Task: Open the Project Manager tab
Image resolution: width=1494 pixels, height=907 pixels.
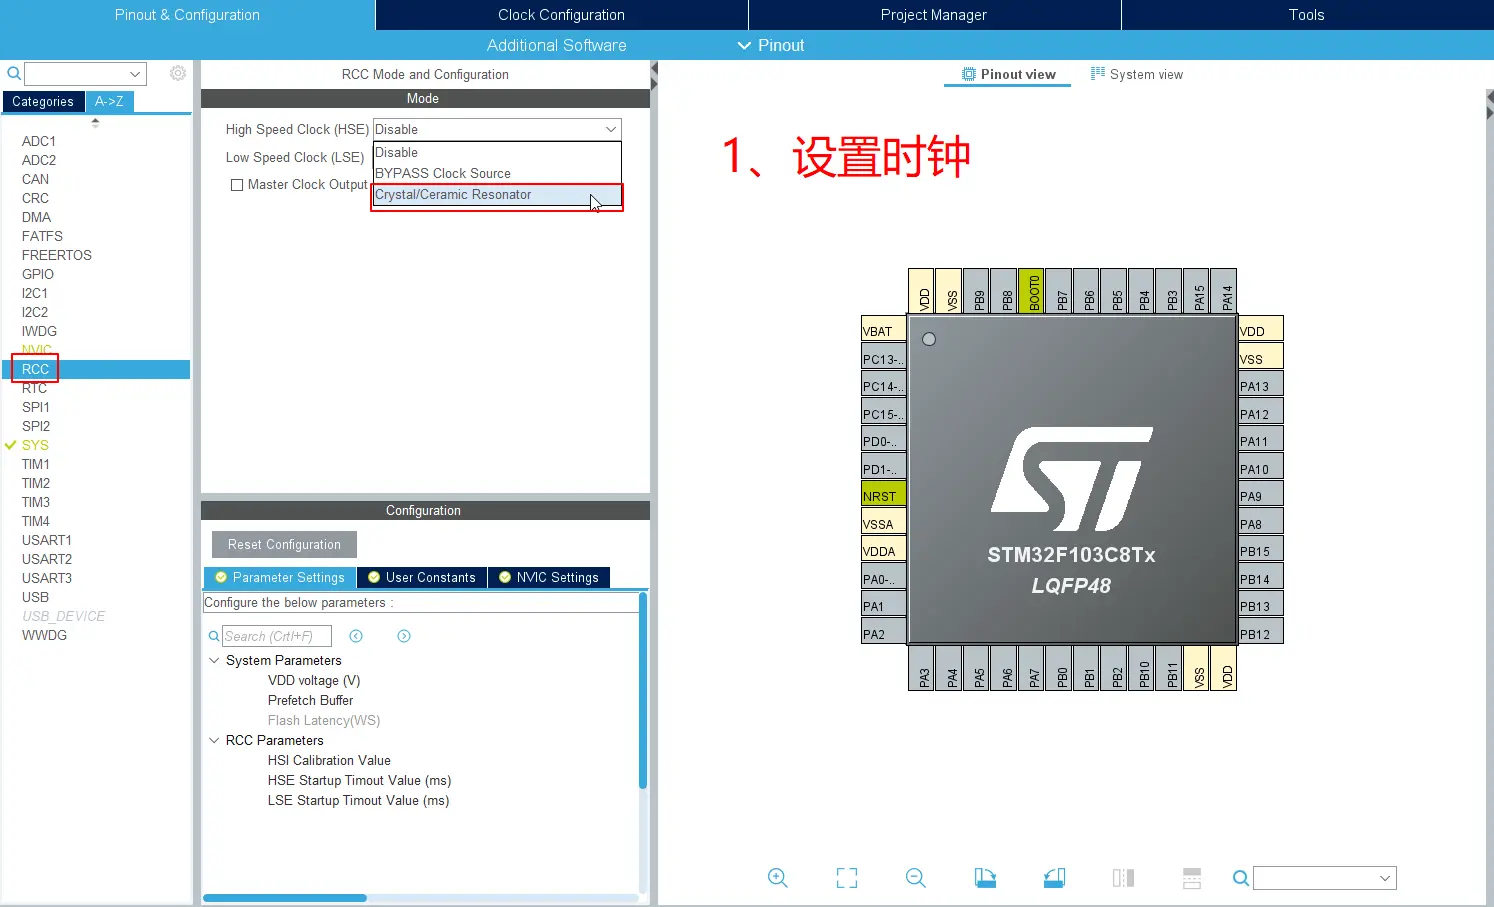Action: coord(934,15)
